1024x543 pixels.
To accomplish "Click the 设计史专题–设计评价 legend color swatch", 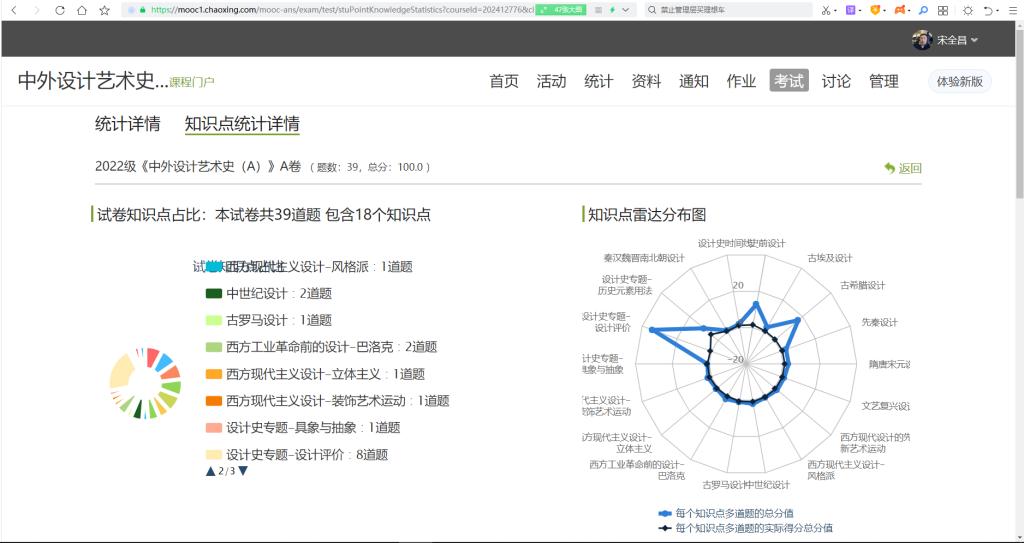I will click(213, 455).
